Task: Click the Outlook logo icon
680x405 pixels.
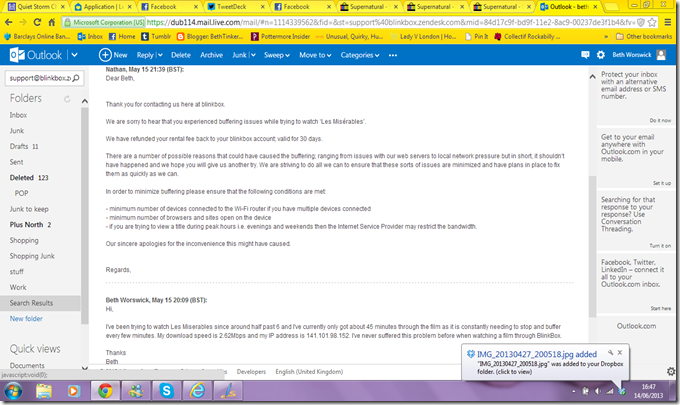Action: 17,55
